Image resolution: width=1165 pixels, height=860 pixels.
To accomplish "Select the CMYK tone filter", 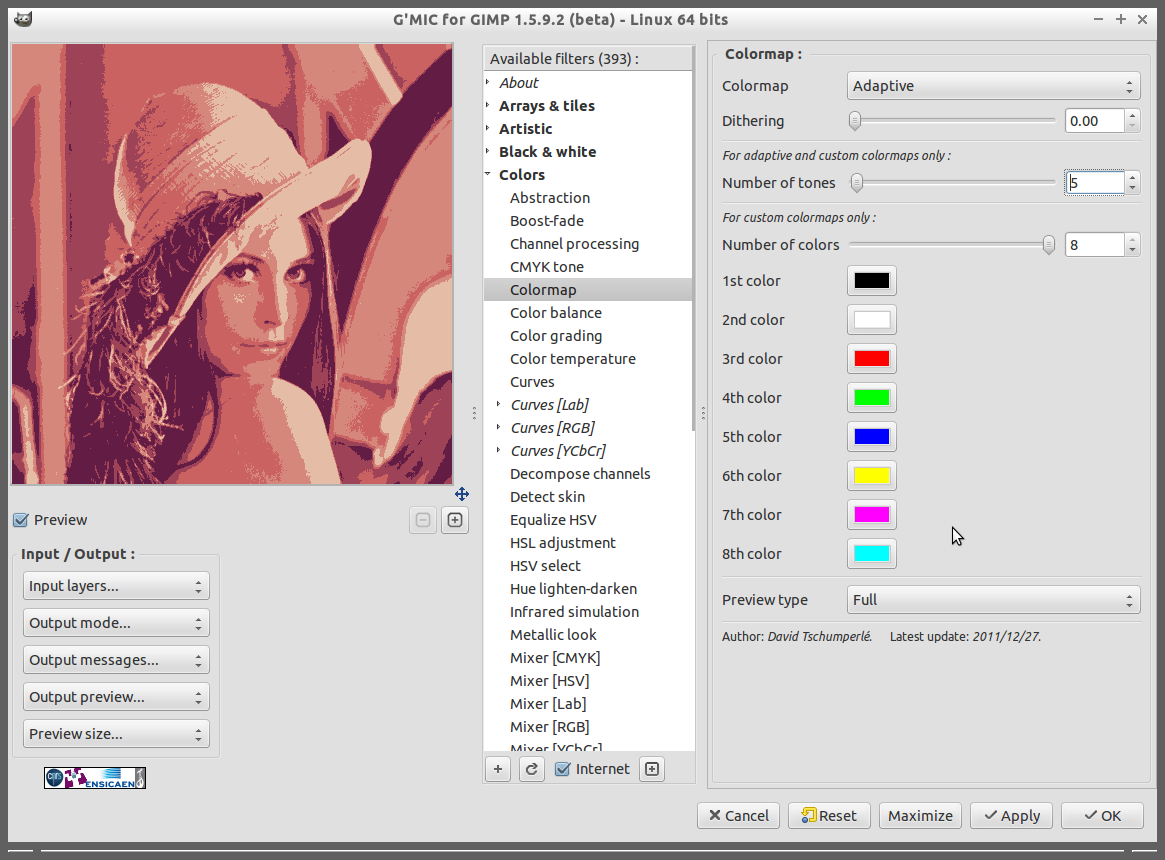I will [547, 267].
